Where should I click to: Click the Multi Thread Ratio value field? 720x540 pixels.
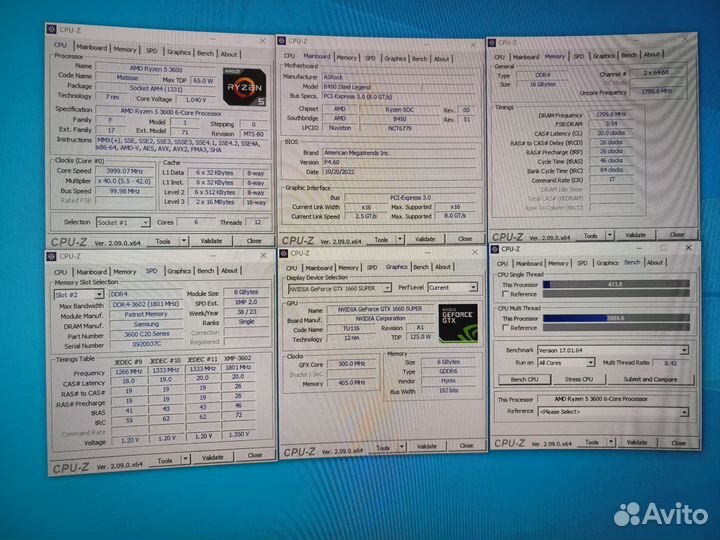pyautogui.click(x=670, y=363)
